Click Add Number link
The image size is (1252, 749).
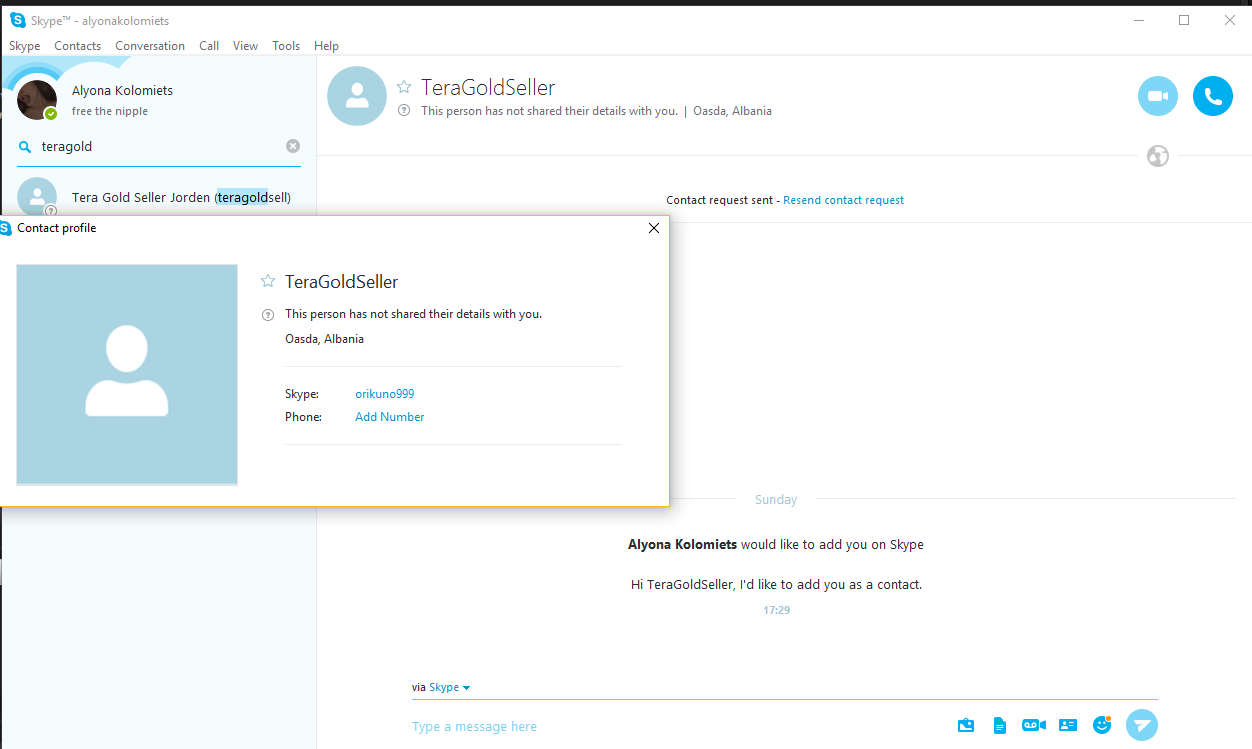[390, 417]
